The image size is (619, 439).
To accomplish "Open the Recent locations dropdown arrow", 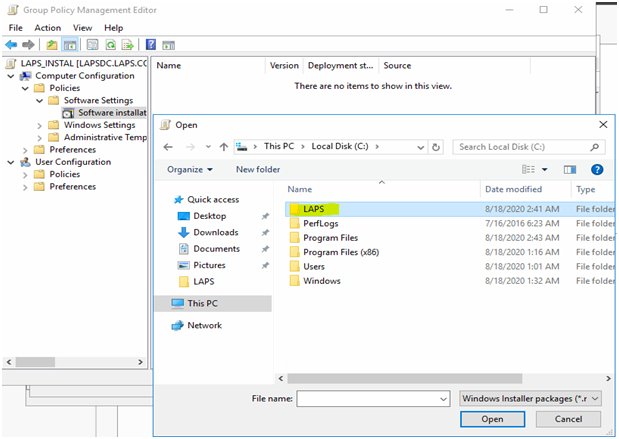I will pyautogui.click(x=208, y=147).
